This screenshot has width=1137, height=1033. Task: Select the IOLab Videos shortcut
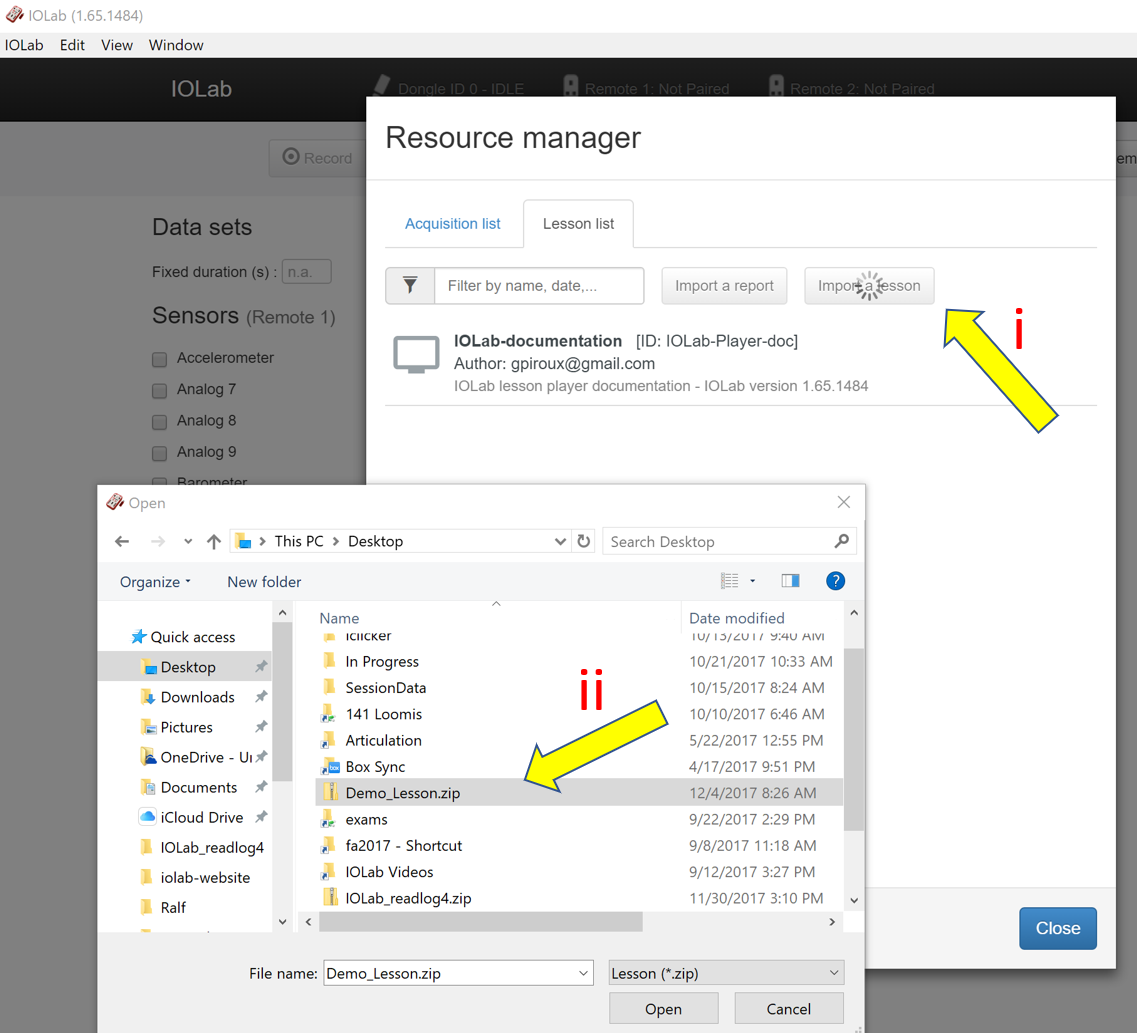(389, 871)
